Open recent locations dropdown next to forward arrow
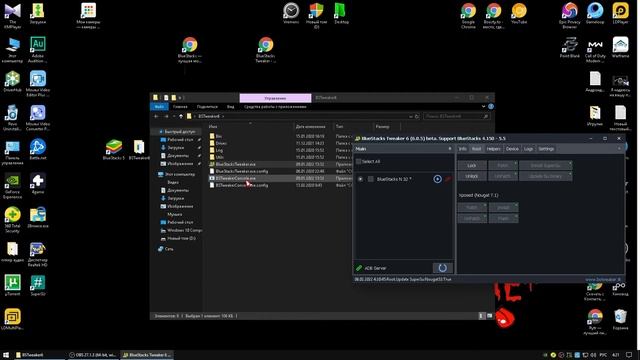This screenshot has height=360, width=640. (173, 116)
